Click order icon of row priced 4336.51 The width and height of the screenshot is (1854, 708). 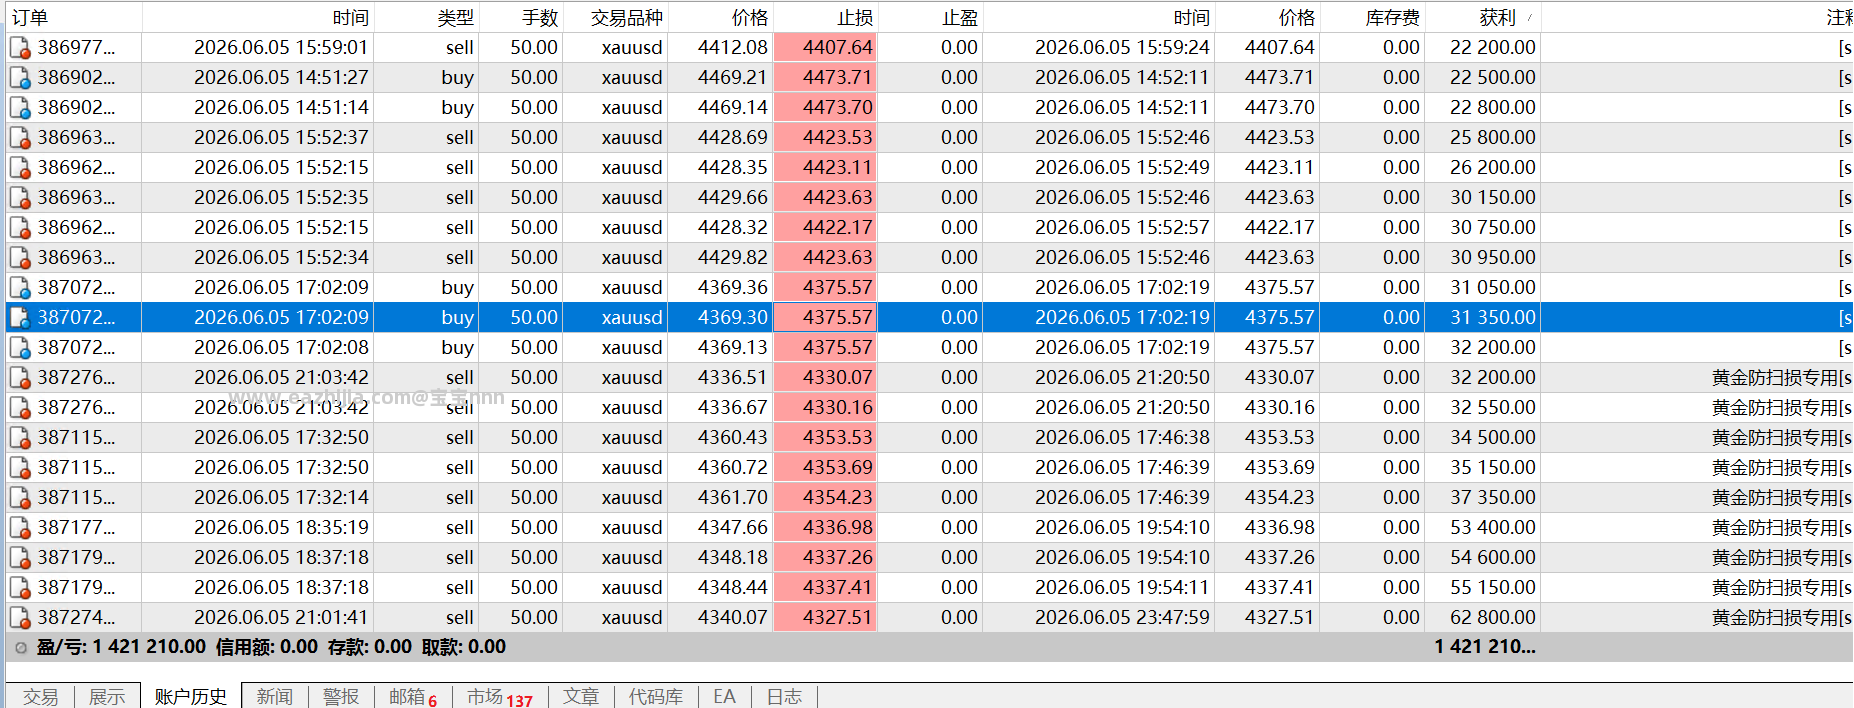(x=20, y=378)
